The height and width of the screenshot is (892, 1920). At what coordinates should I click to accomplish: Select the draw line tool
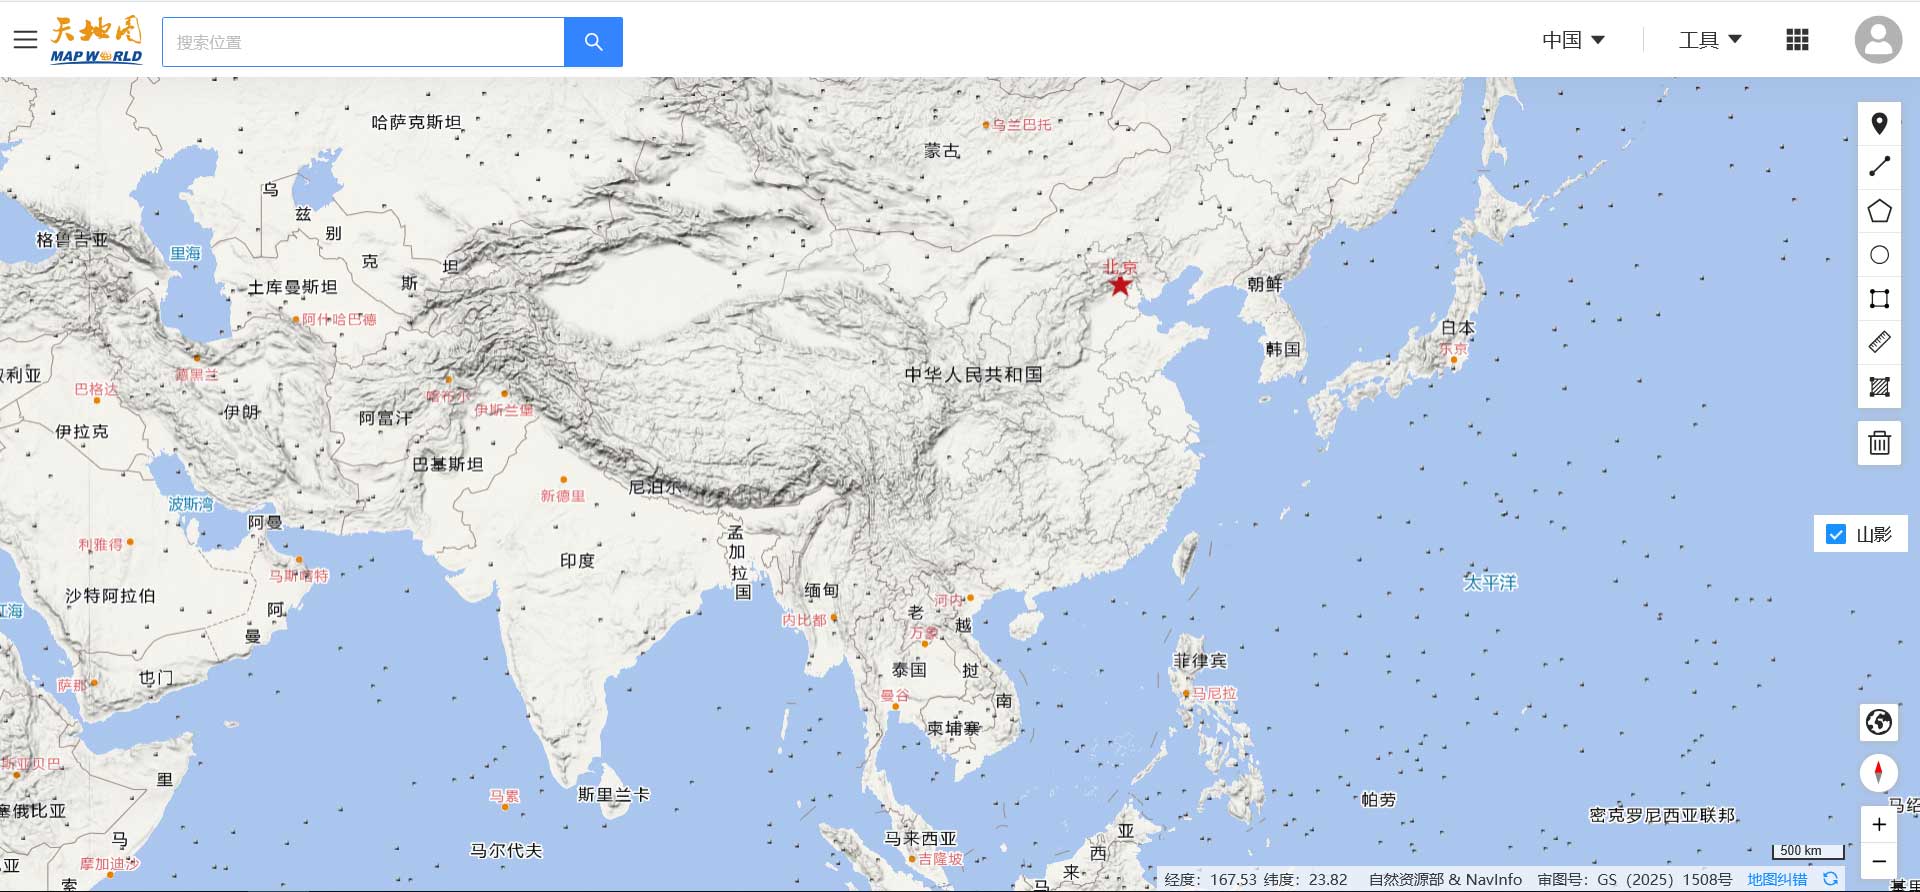(1879, 167)
